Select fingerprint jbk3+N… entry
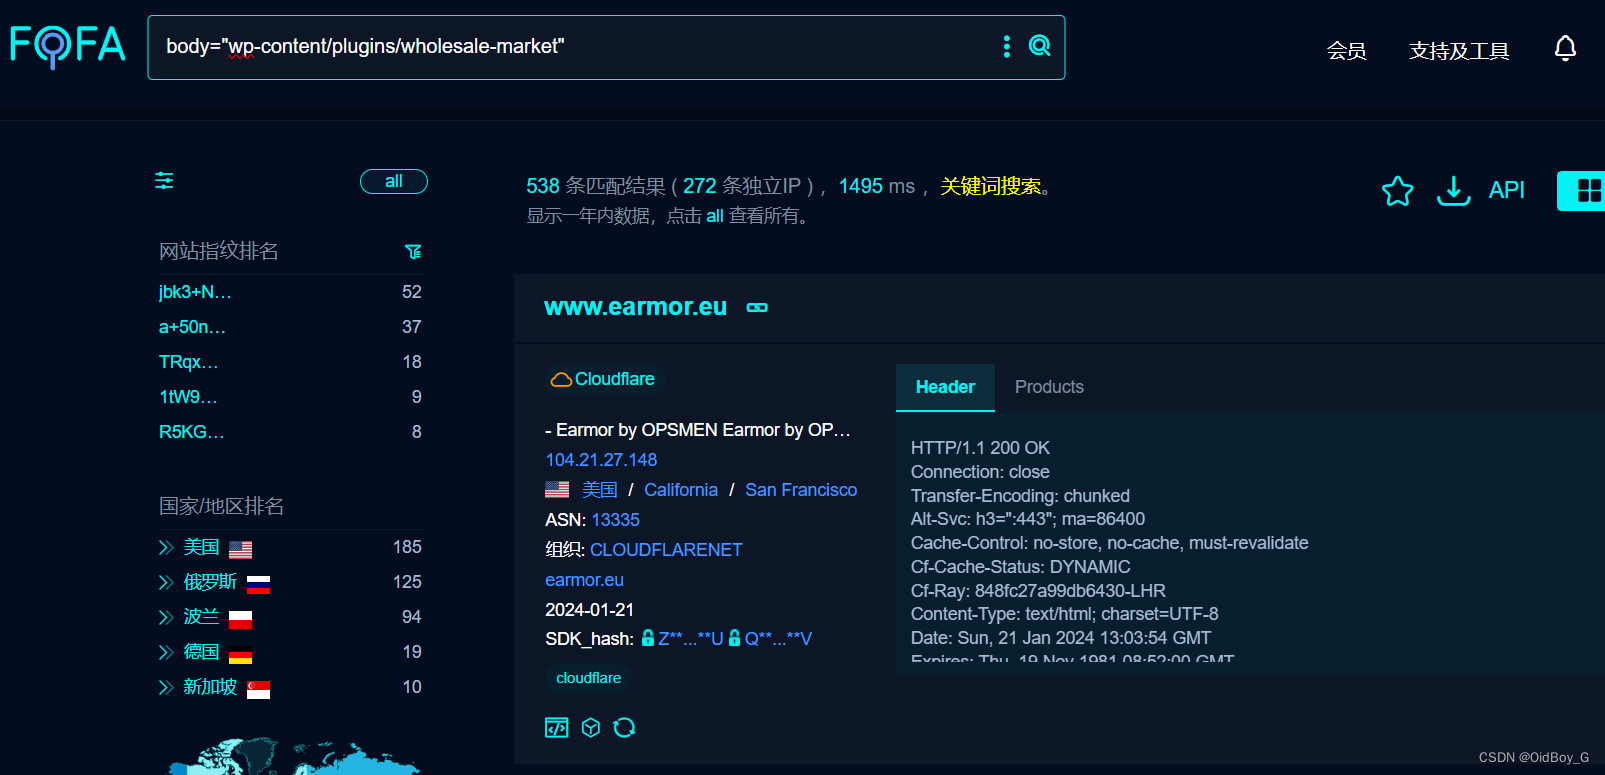Screen dimensions: 1605x775 click(x=195, y=292)
